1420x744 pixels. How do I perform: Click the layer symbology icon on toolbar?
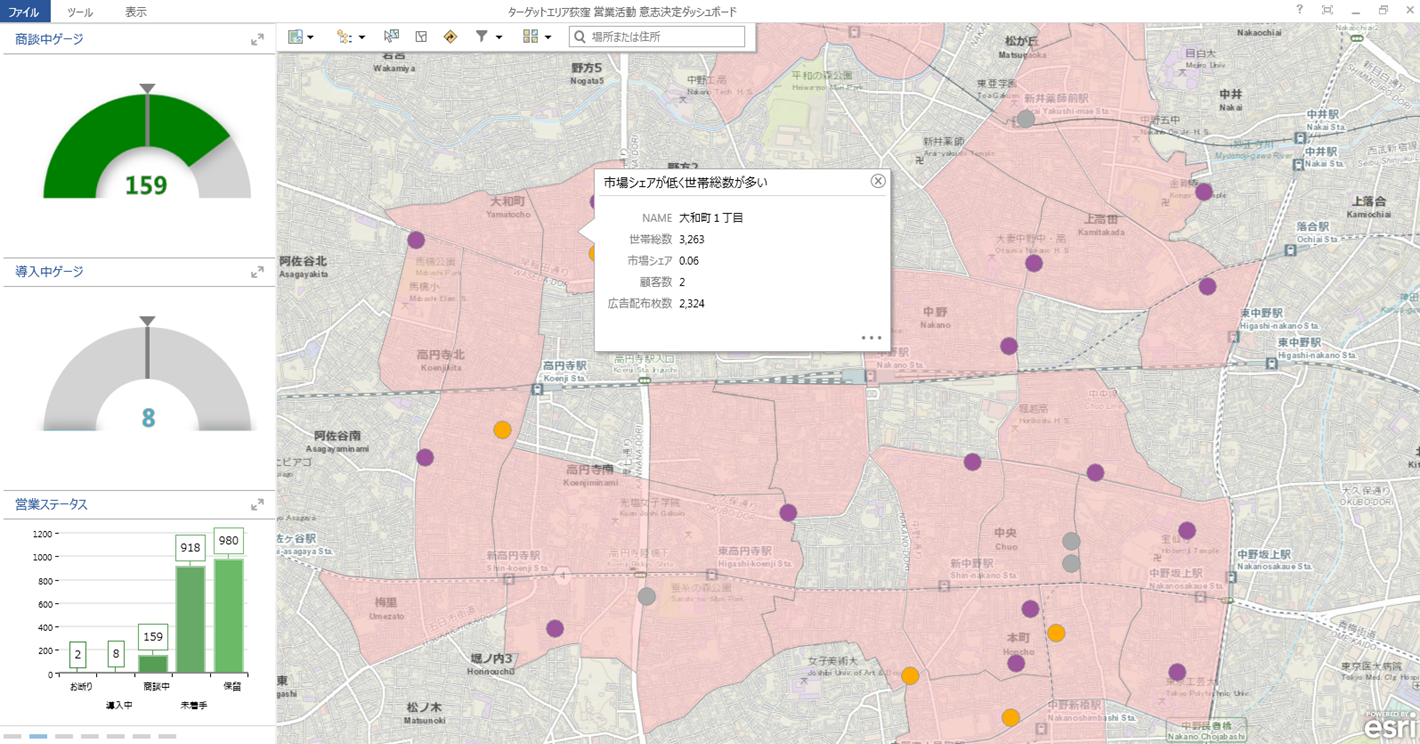pos(343,36)
